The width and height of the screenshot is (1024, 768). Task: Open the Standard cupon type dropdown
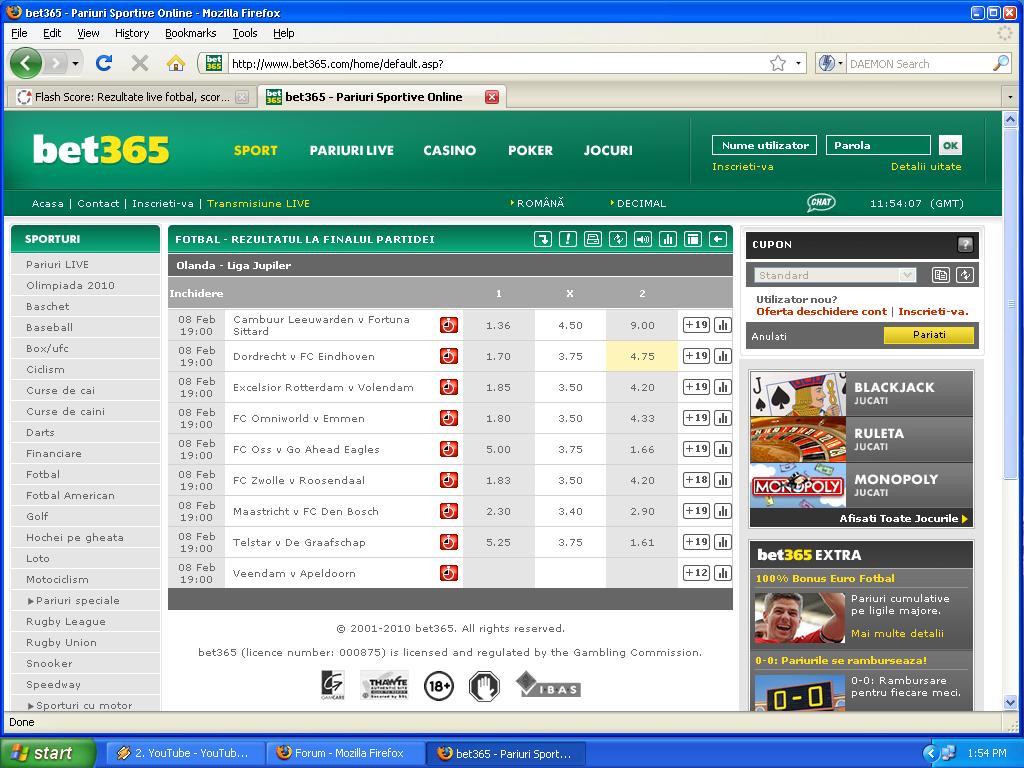pos(835,275)
